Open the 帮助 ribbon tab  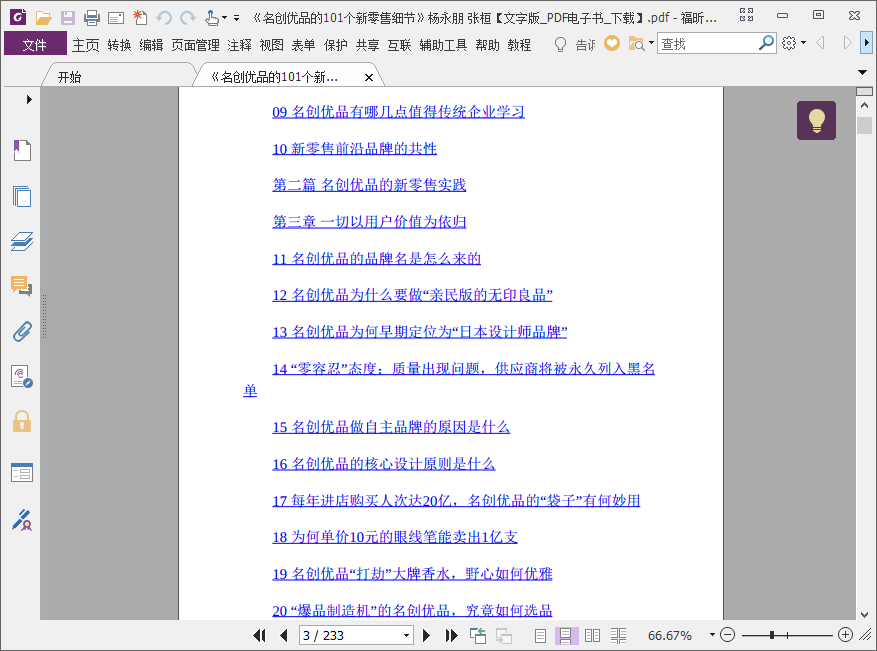(x=487, y=45)
